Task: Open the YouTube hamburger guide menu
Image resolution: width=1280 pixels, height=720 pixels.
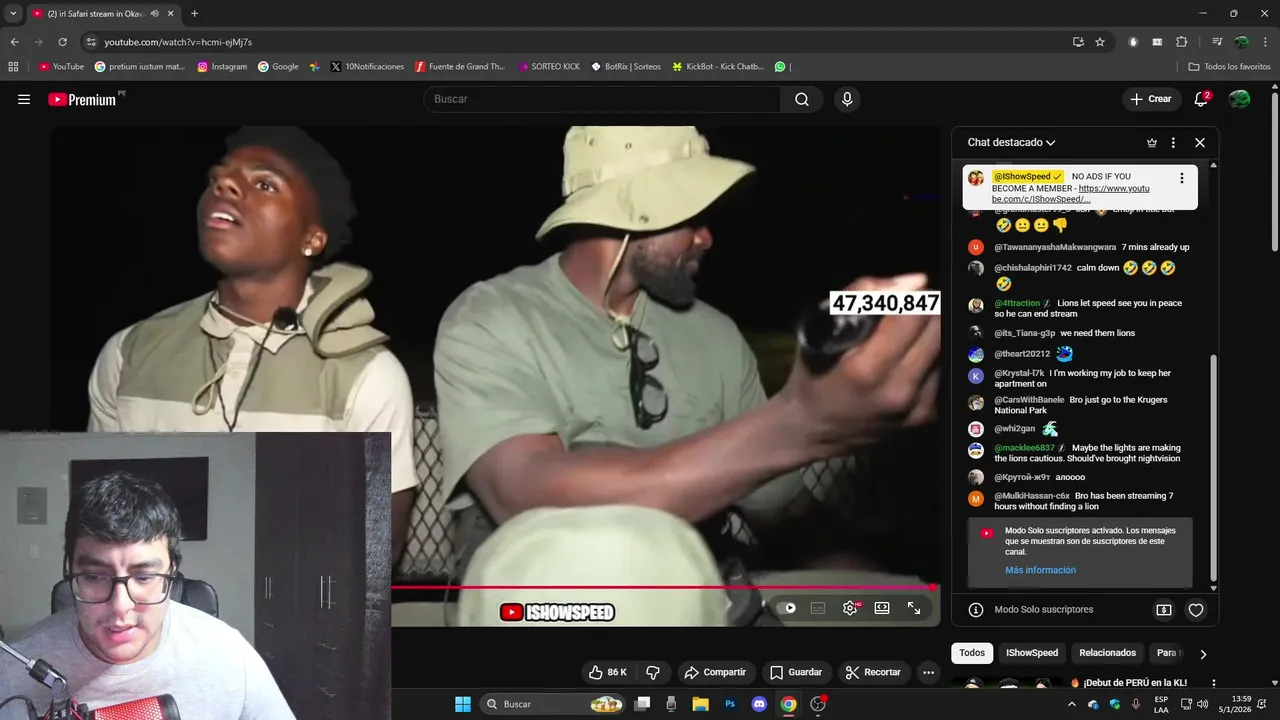Action: pyautogui.click(x=24, y=99)
